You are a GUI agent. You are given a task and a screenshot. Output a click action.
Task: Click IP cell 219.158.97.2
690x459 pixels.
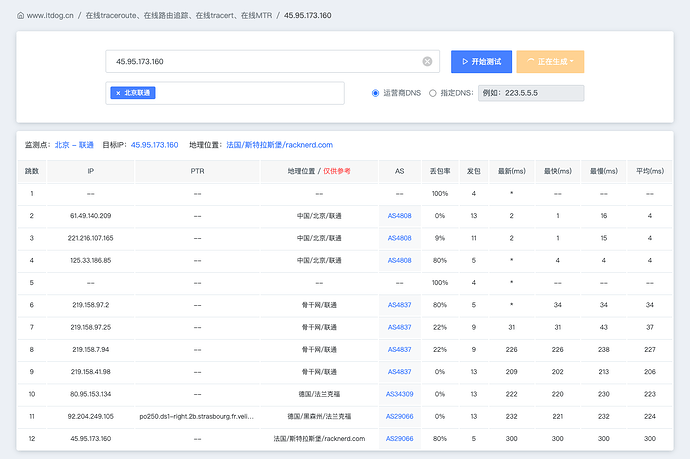click(x=91, y=305)
